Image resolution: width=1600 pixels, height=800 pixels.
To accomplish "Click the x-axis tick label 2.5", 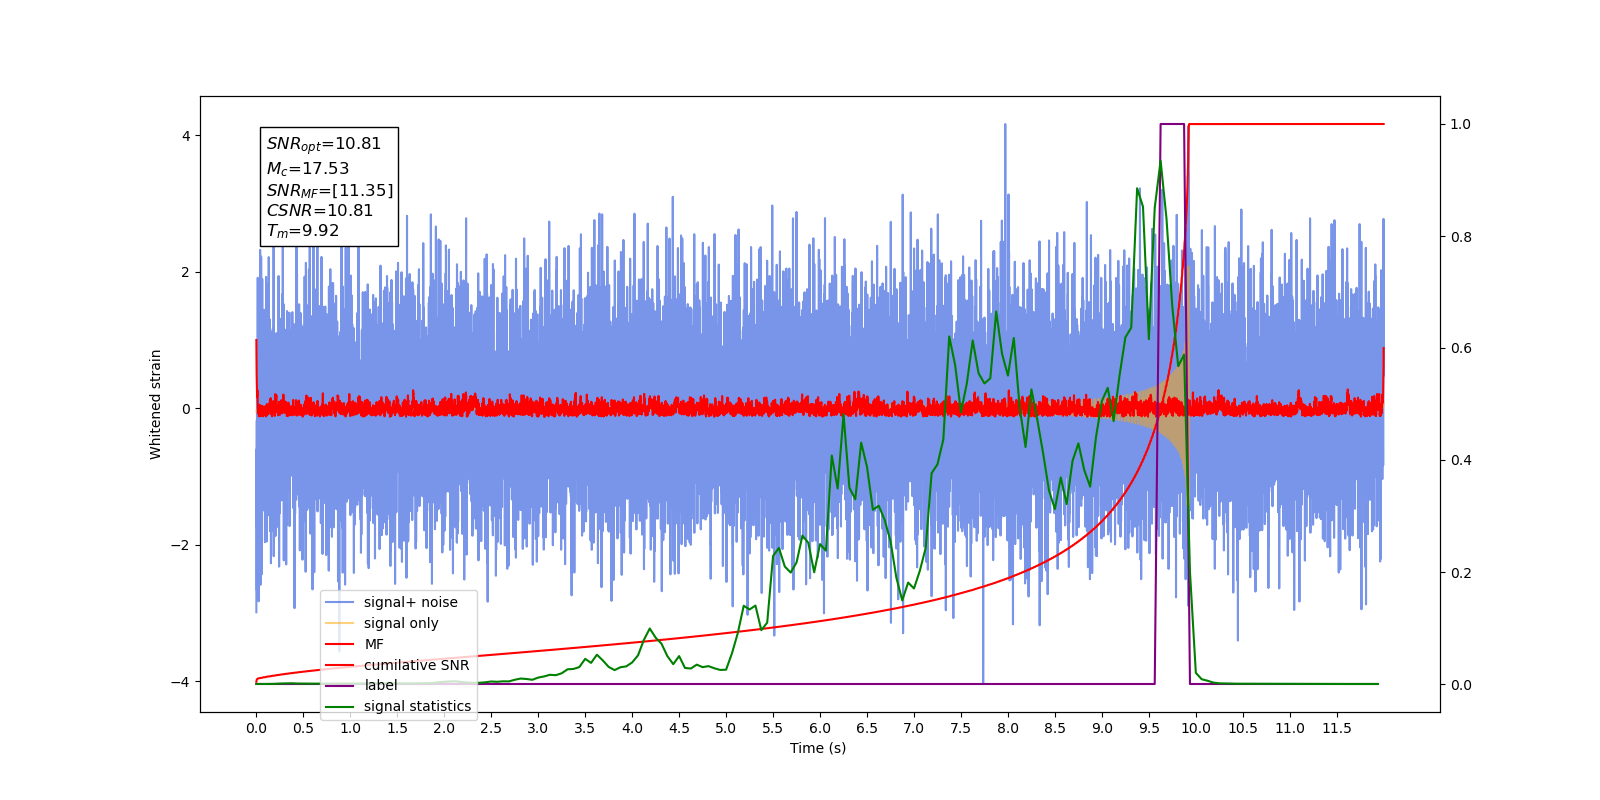I will [x=491, y=728].
